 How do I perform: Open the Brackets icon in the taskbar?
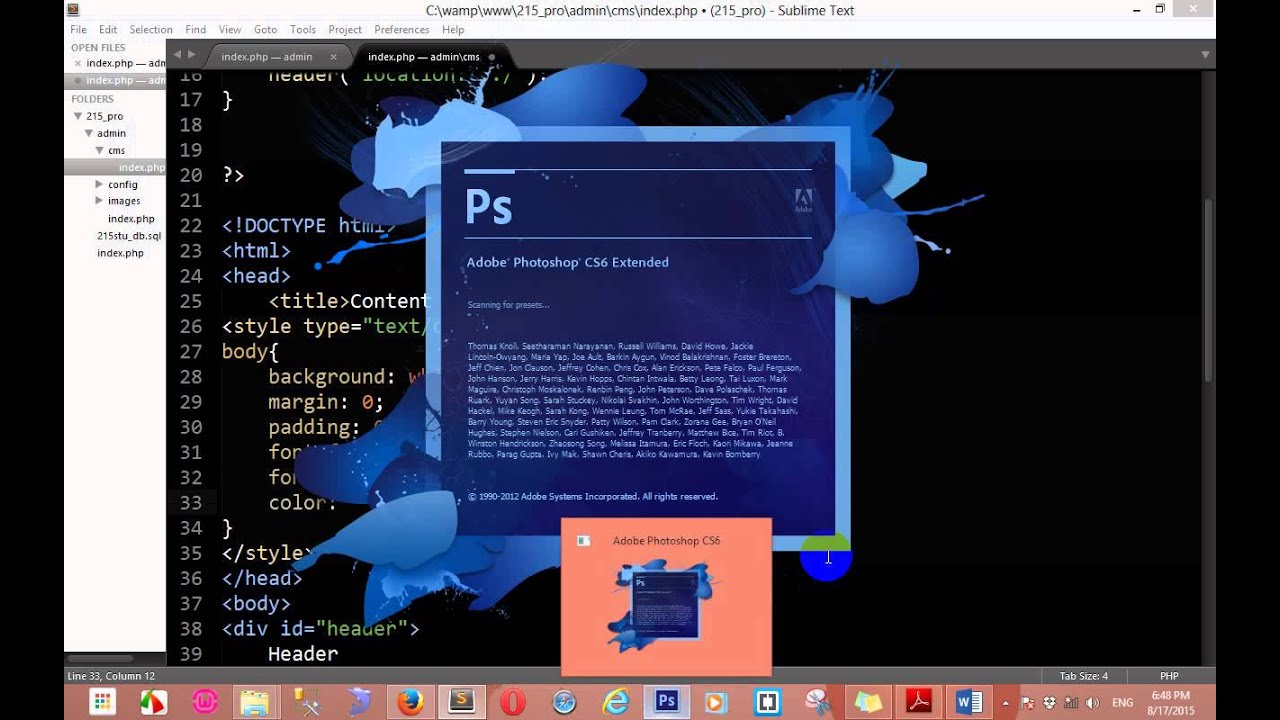(767, 702)
